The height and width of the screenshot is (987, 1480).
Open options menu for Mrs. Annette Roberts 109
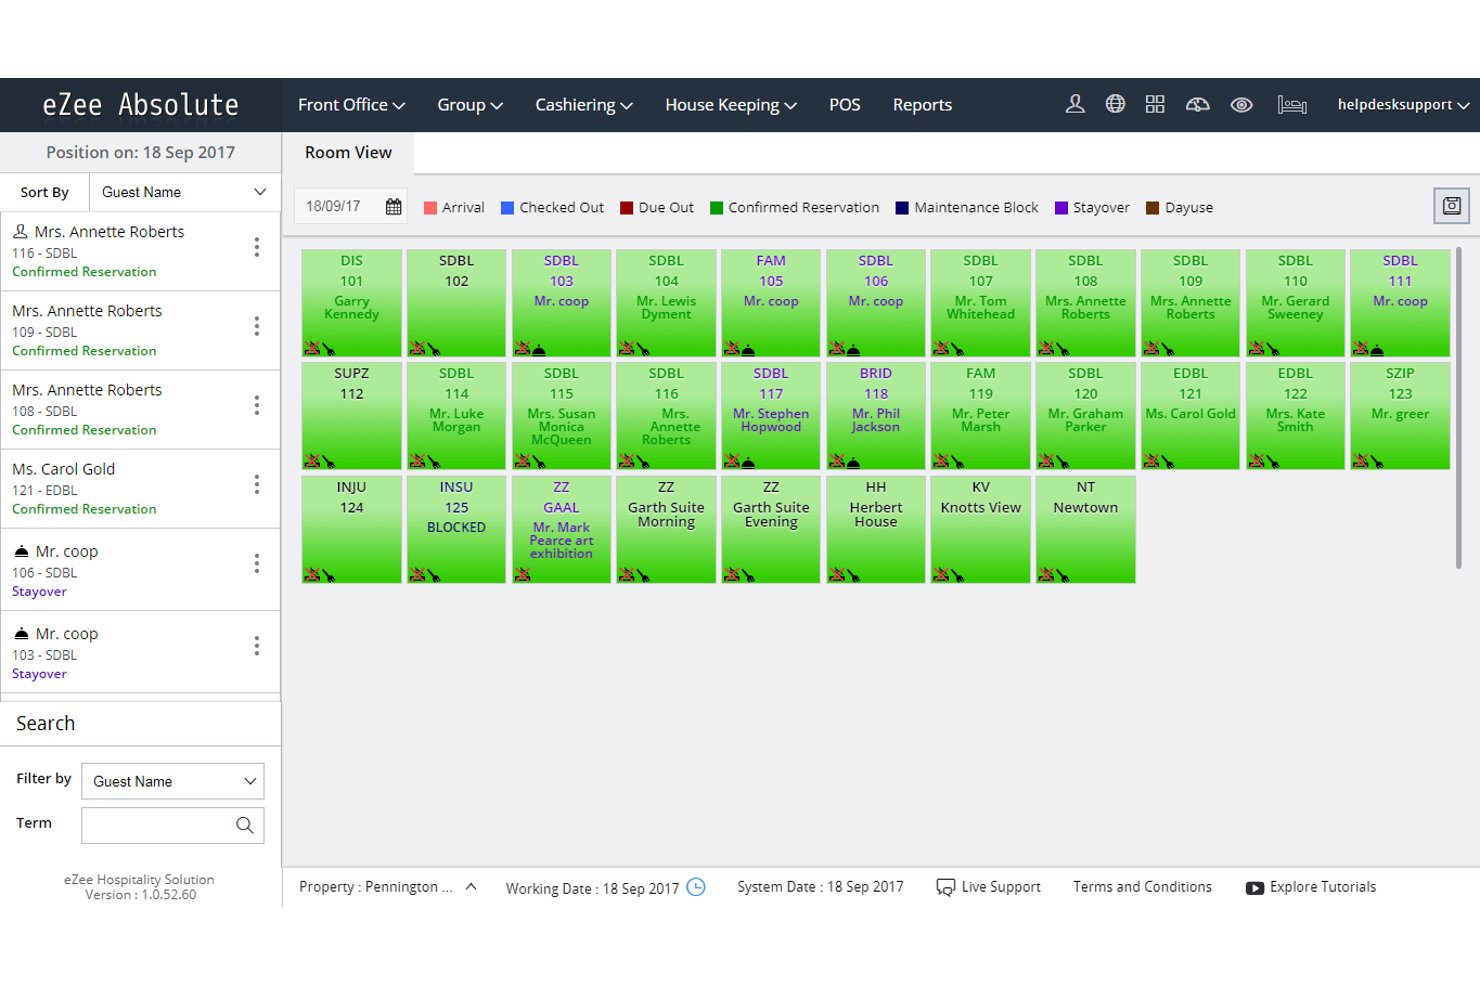coord(257,326)
